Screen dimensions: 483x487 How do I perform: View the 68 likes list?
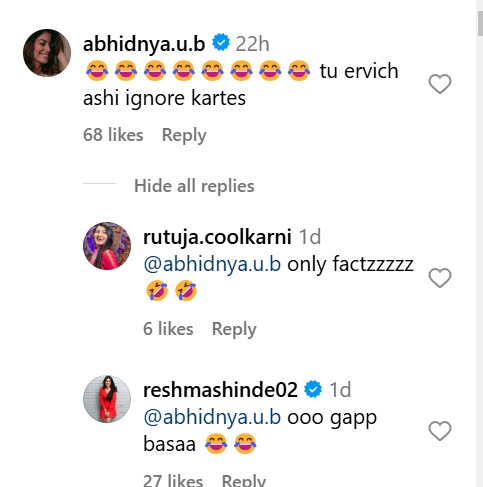pyautogui.click(x=113, y=135)
